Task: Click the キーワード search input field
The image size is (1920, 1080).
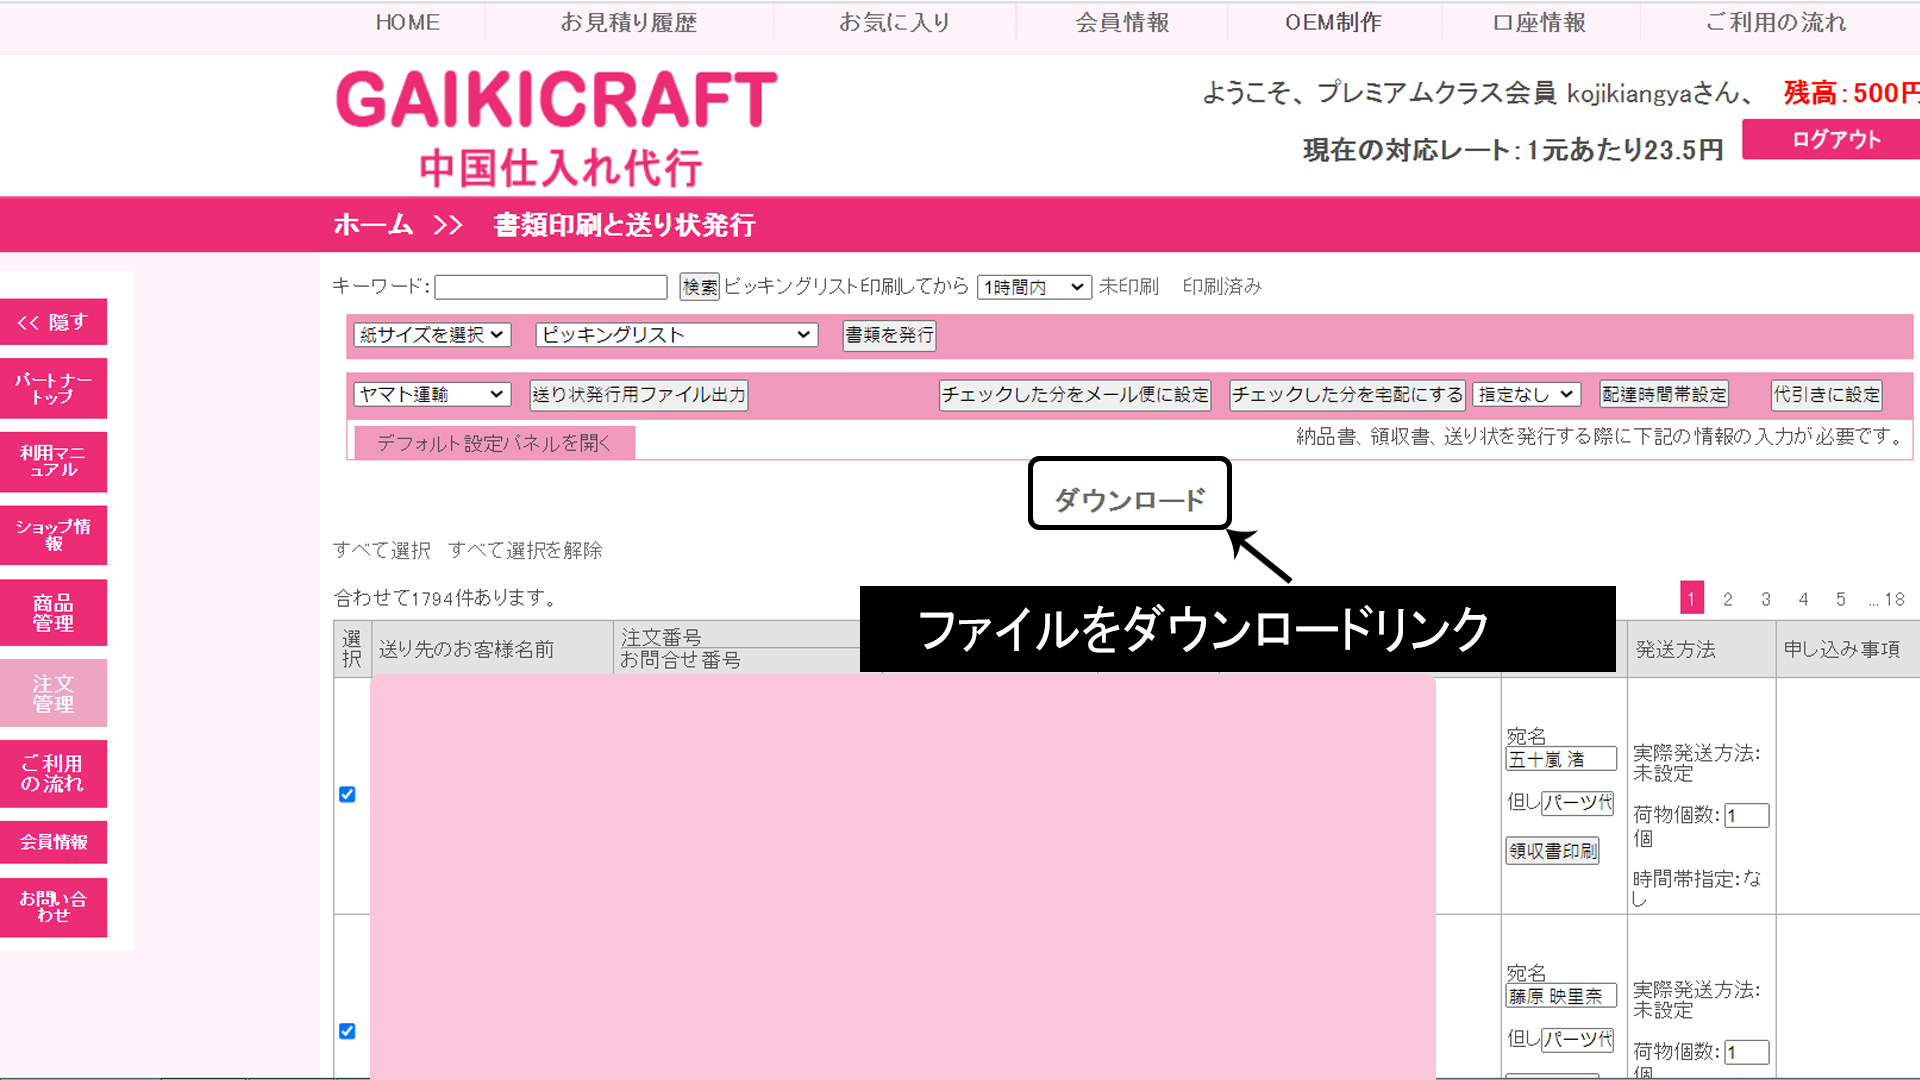Action: (x=551, y=288)
